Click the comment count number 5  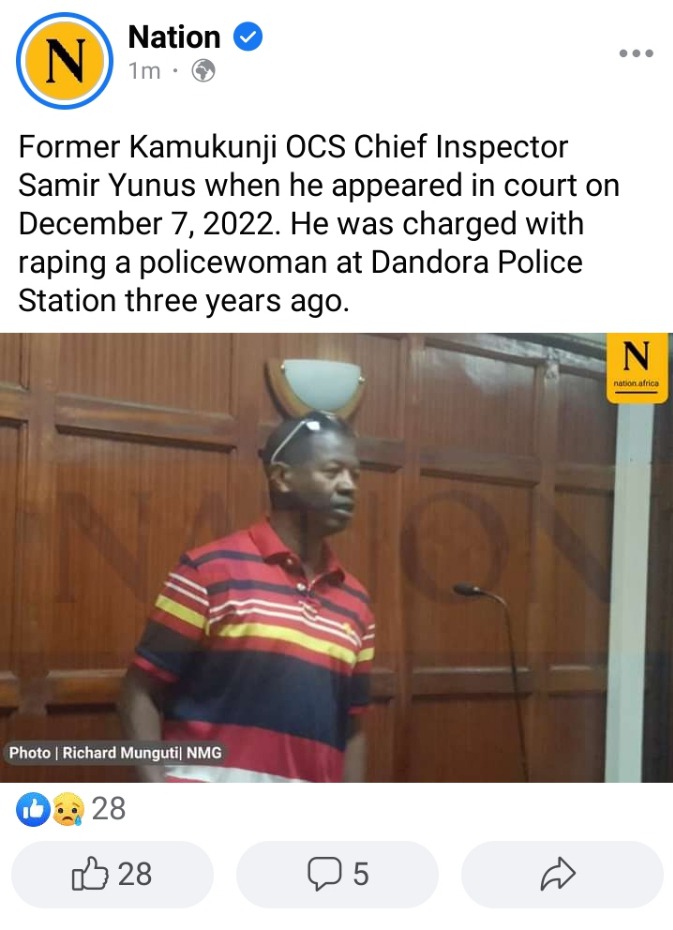click(x=361, y=874)
